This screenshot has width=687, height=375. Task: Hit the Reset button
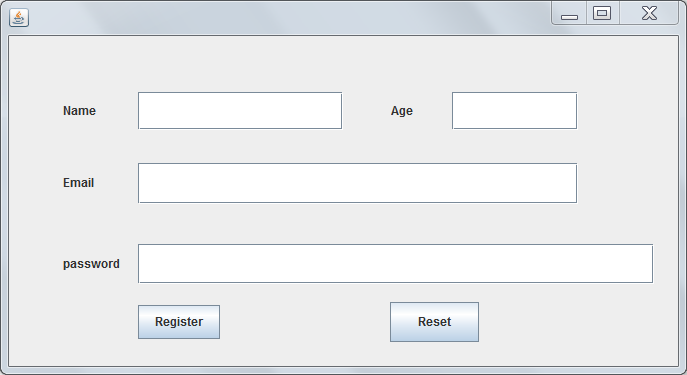[434, 322]
